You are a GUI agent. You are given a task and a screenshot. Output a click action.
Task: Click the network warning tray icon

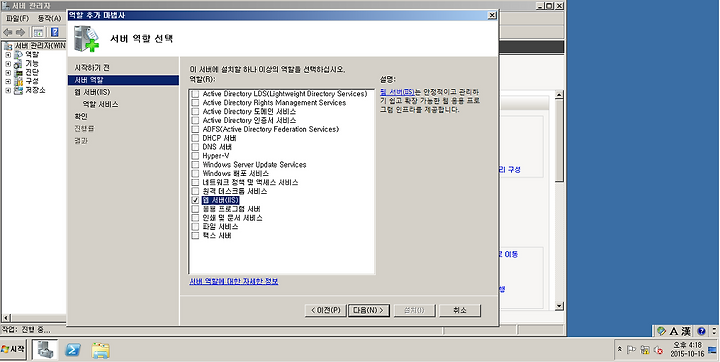tap(644, 350)
